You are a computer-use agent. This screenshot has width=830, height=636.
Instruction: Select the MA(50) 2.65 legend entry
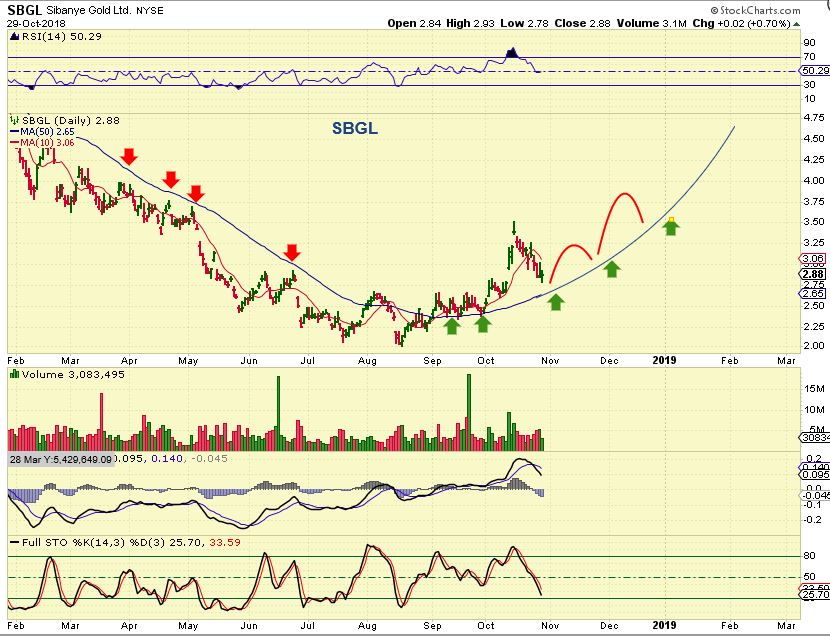point(47,132)
